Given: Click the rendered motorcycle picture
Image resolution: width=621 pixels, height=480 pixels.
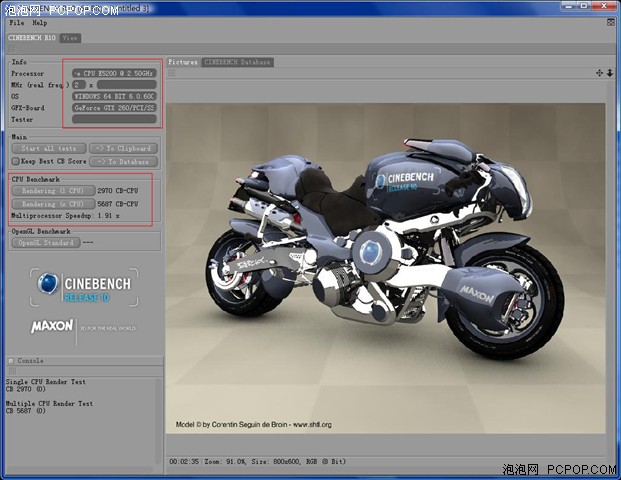Looking at the screenshot, I should 385,268.
